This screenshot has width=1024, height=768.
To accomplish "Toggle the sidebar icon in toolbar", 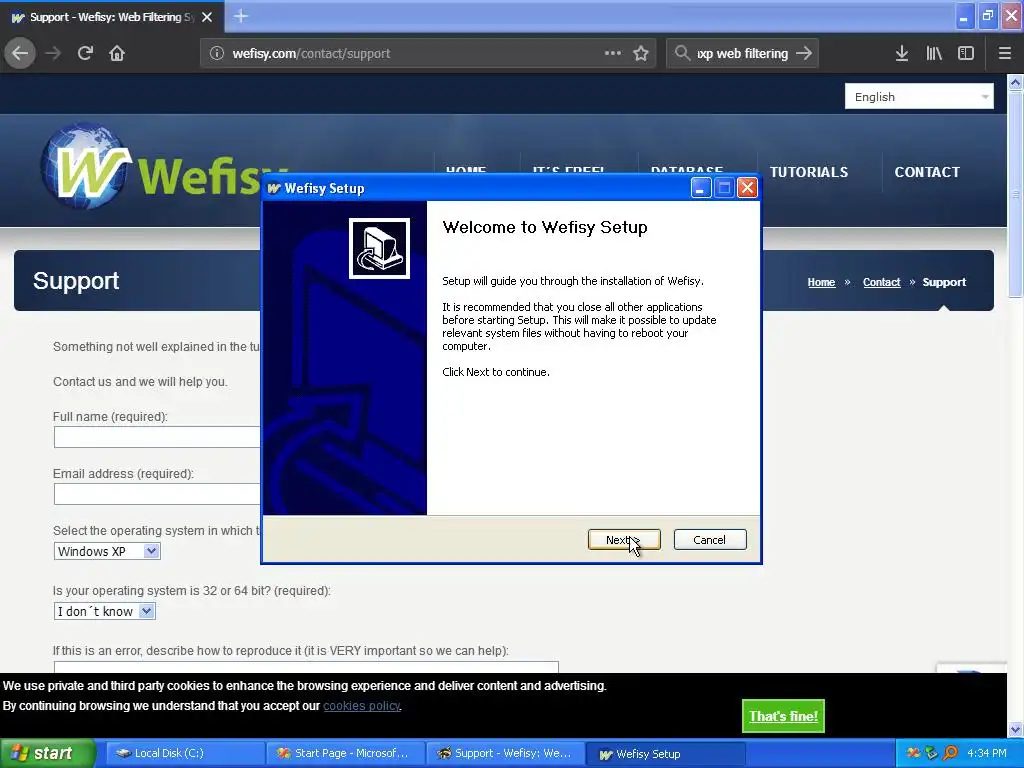I will (x=966, y=54).
